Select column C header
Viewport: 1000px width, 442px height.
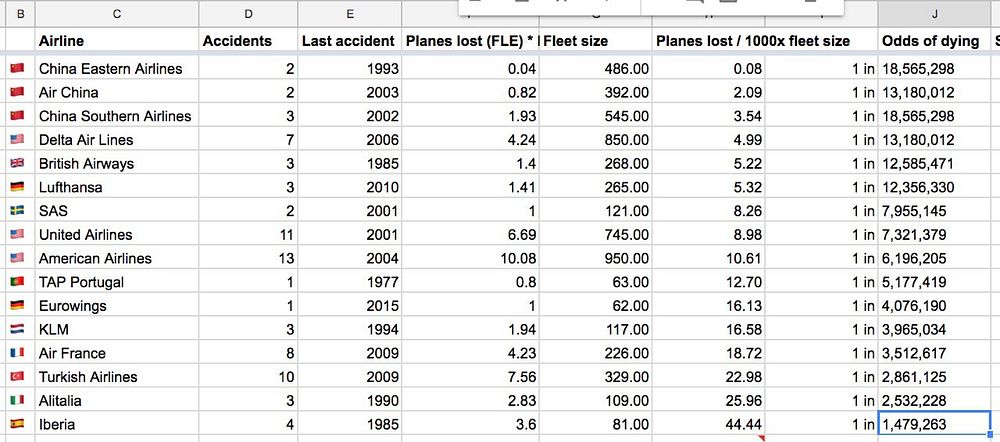[116, 13]
